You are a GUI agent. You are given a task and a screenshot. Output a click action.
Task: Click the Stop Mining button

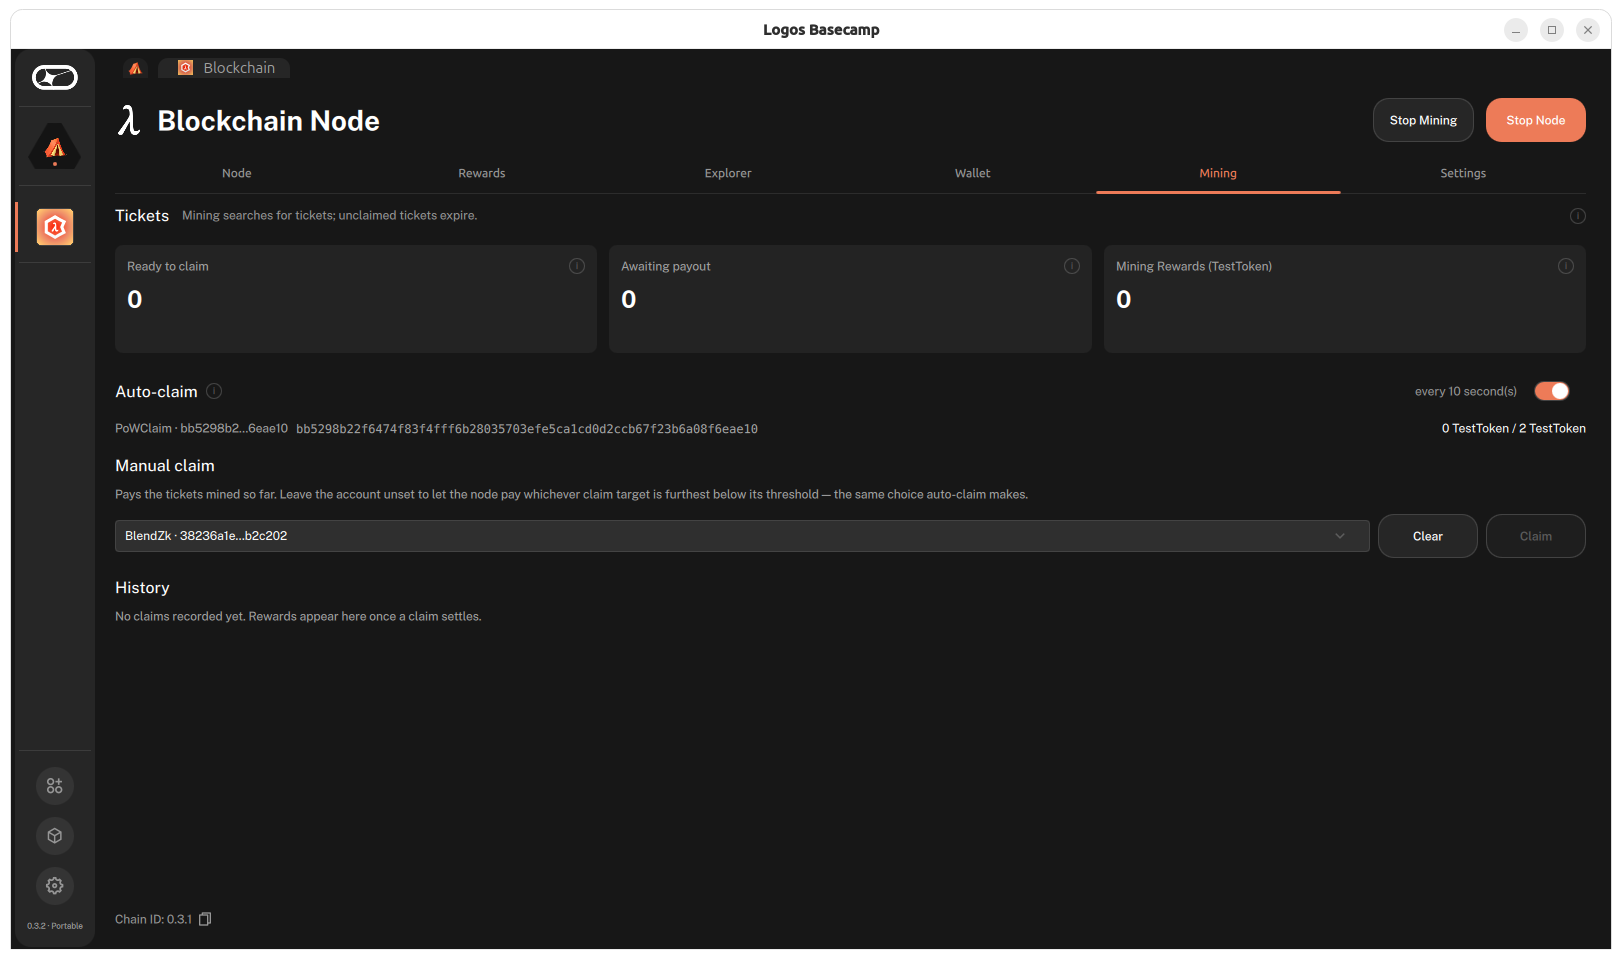pos(1423,120)
